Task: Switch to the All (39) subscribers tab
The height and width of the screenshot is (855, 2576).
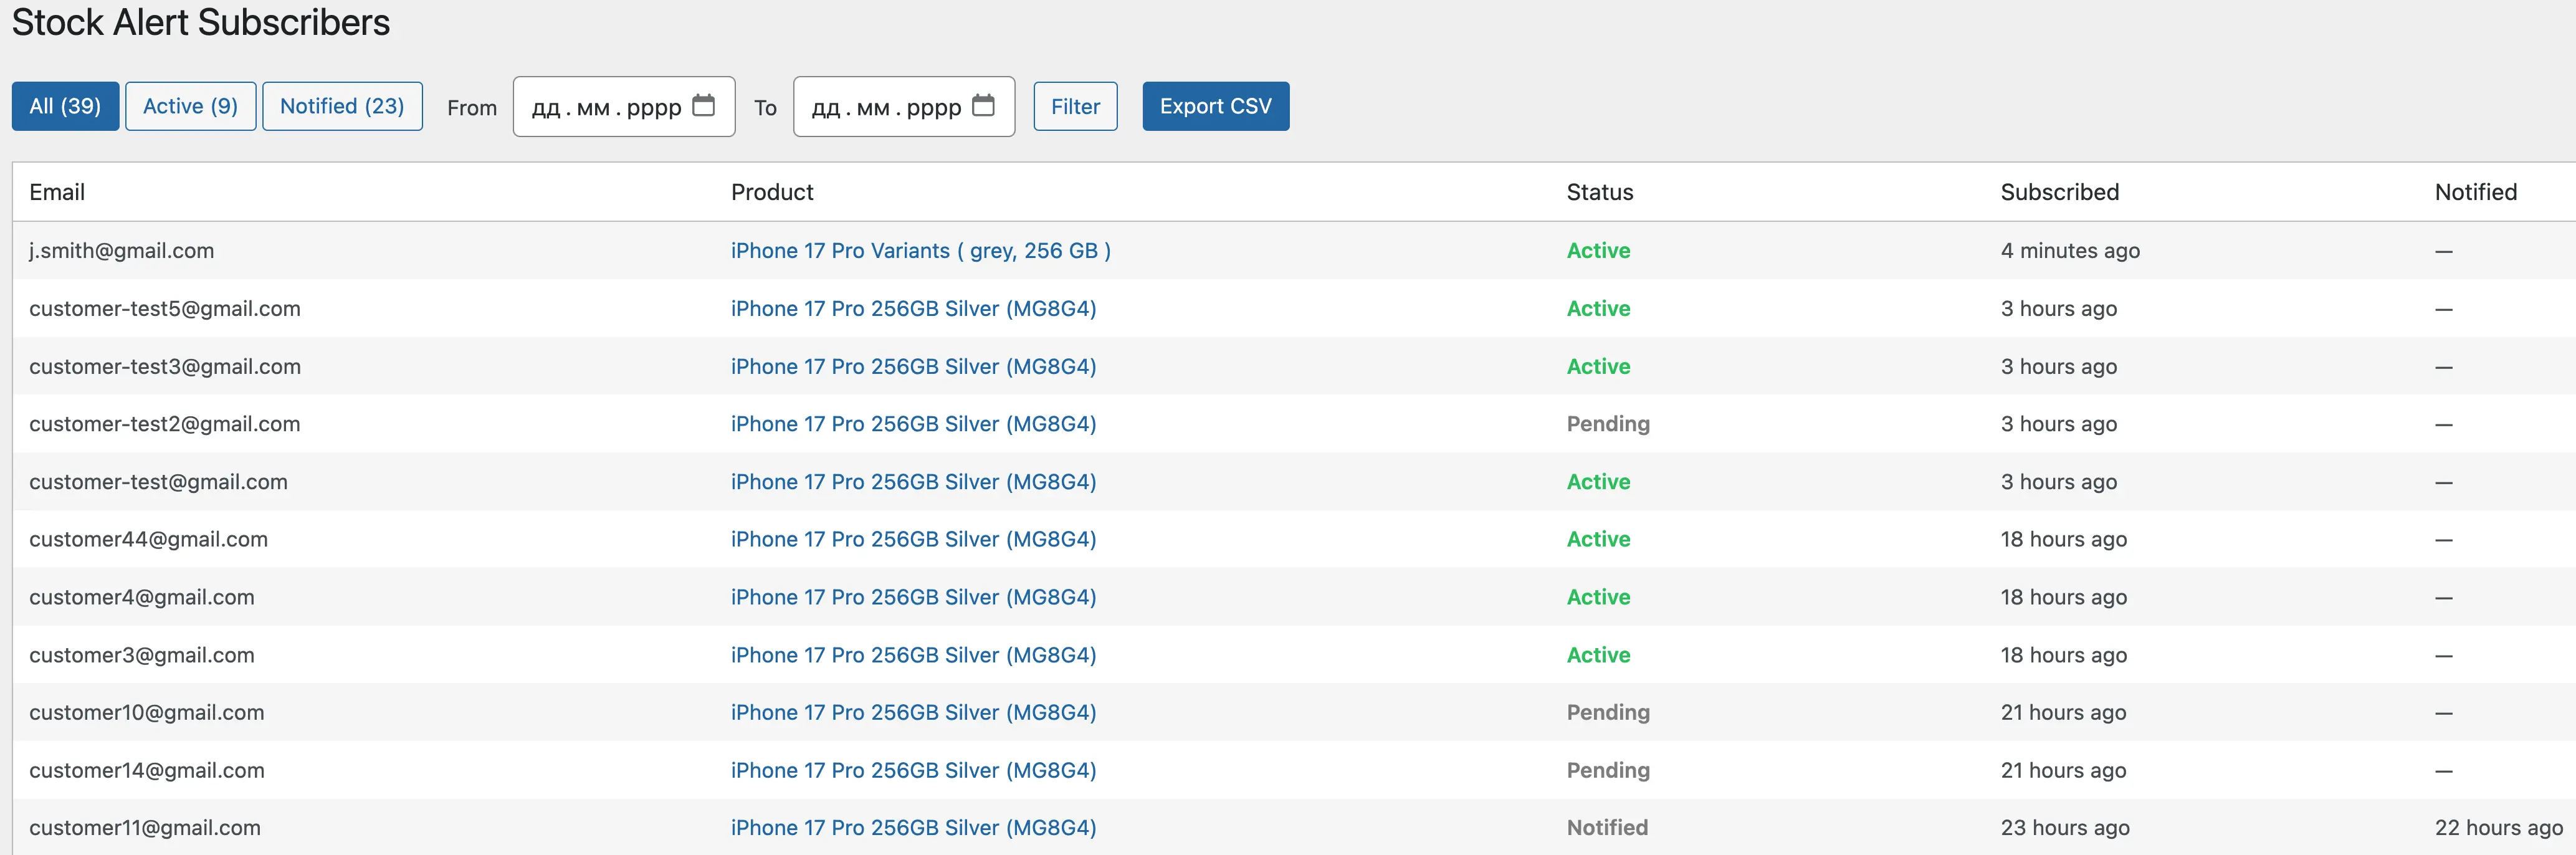Action: (x=65, y=106)
